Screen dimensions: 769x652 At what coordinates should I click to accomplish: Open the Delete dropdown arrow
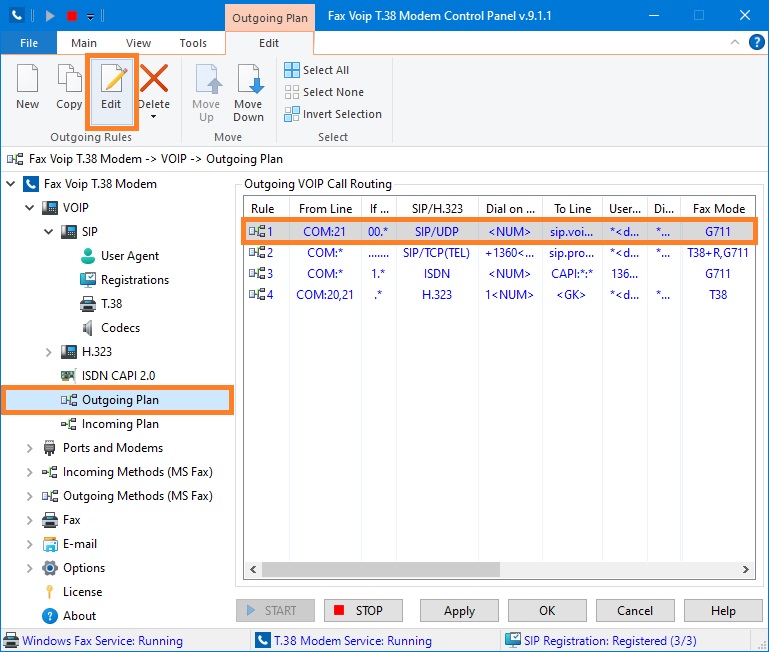154,117
